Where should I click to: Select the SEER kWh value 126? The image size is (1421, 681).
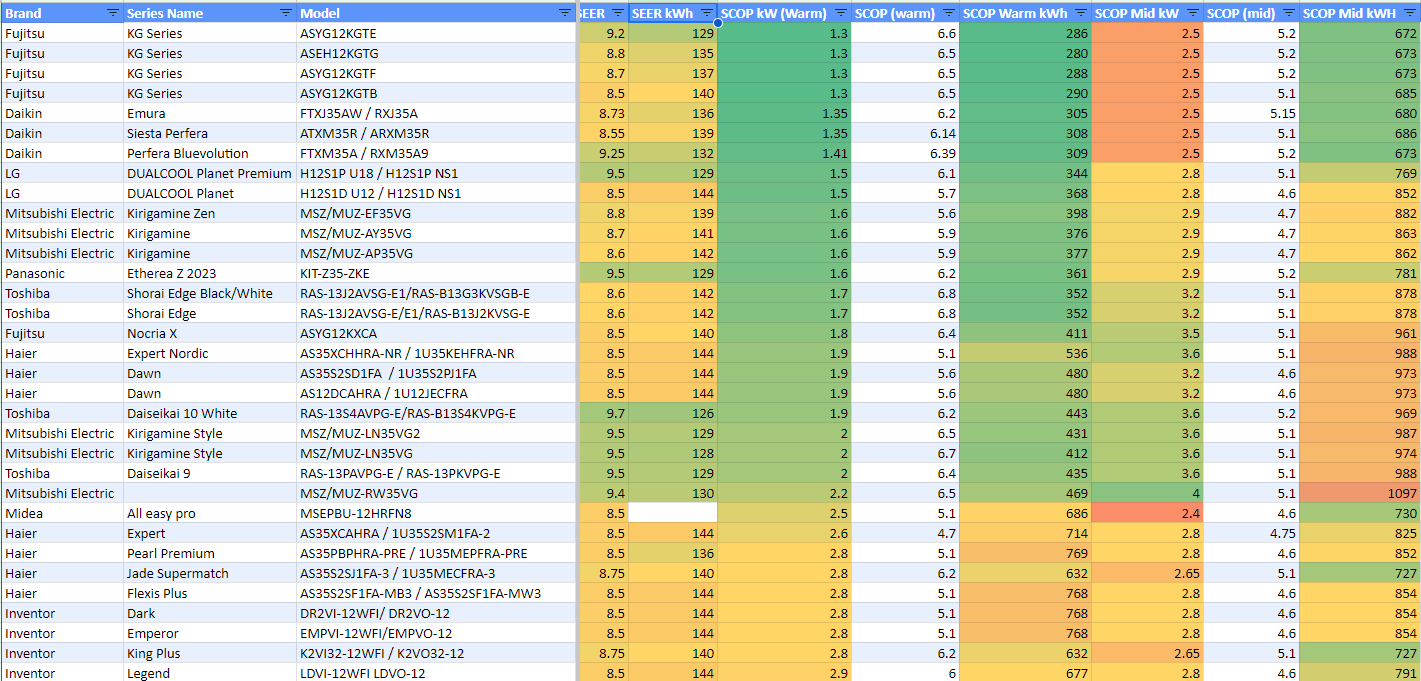[673, 413]
